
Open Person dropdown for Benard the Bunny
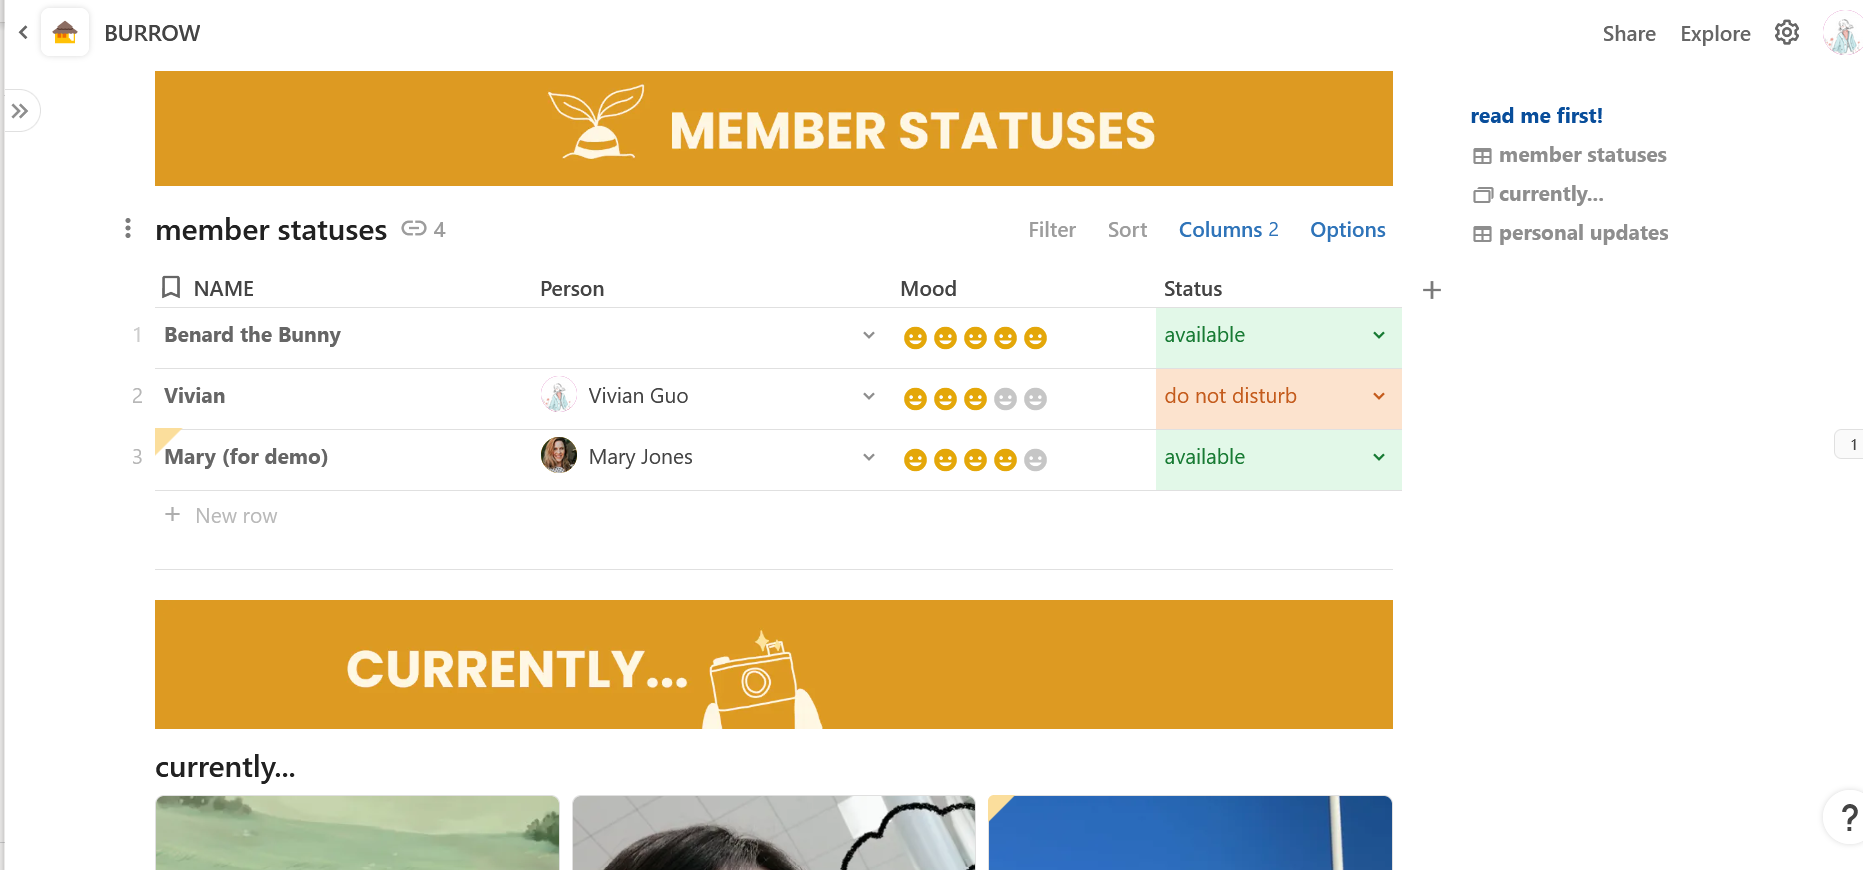(869, 335)
